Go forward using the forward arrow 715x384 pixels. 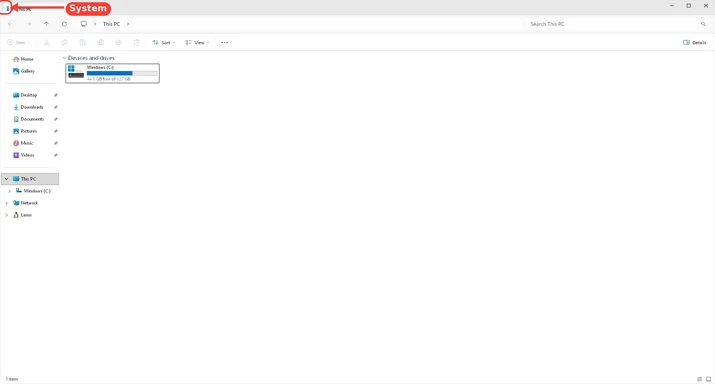tap(28, 24)
